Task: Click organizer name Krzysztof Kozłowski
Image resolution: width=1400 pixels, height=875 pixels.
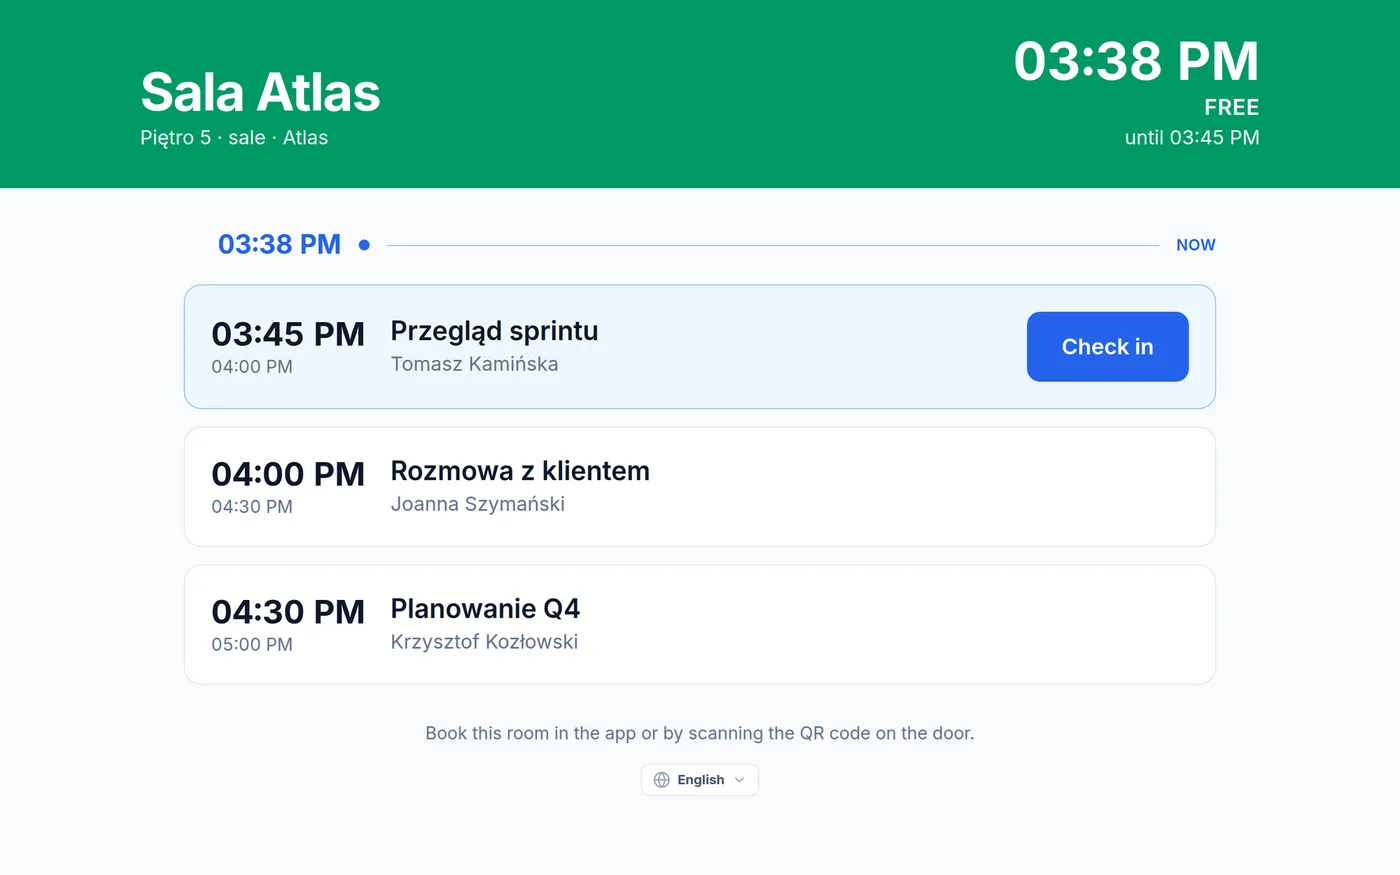Action: click(x=484, y=642)
